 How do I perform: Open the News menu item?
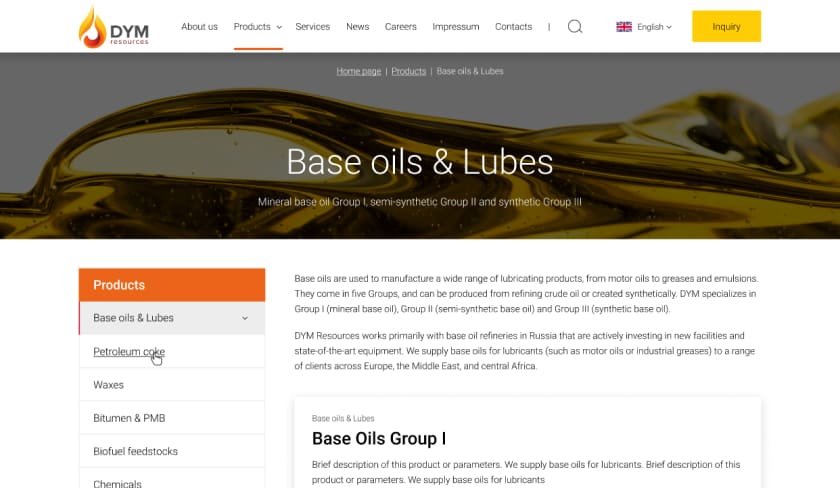[x=357, y=27]
